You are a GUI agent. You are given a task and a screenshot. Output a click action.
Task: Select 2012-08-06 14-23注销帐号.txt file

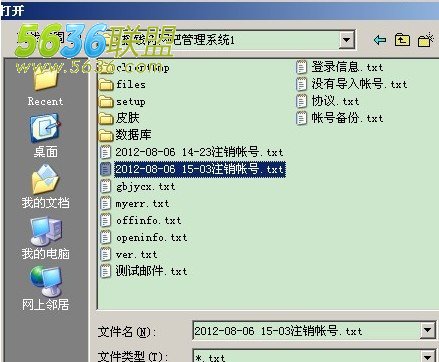192,152
